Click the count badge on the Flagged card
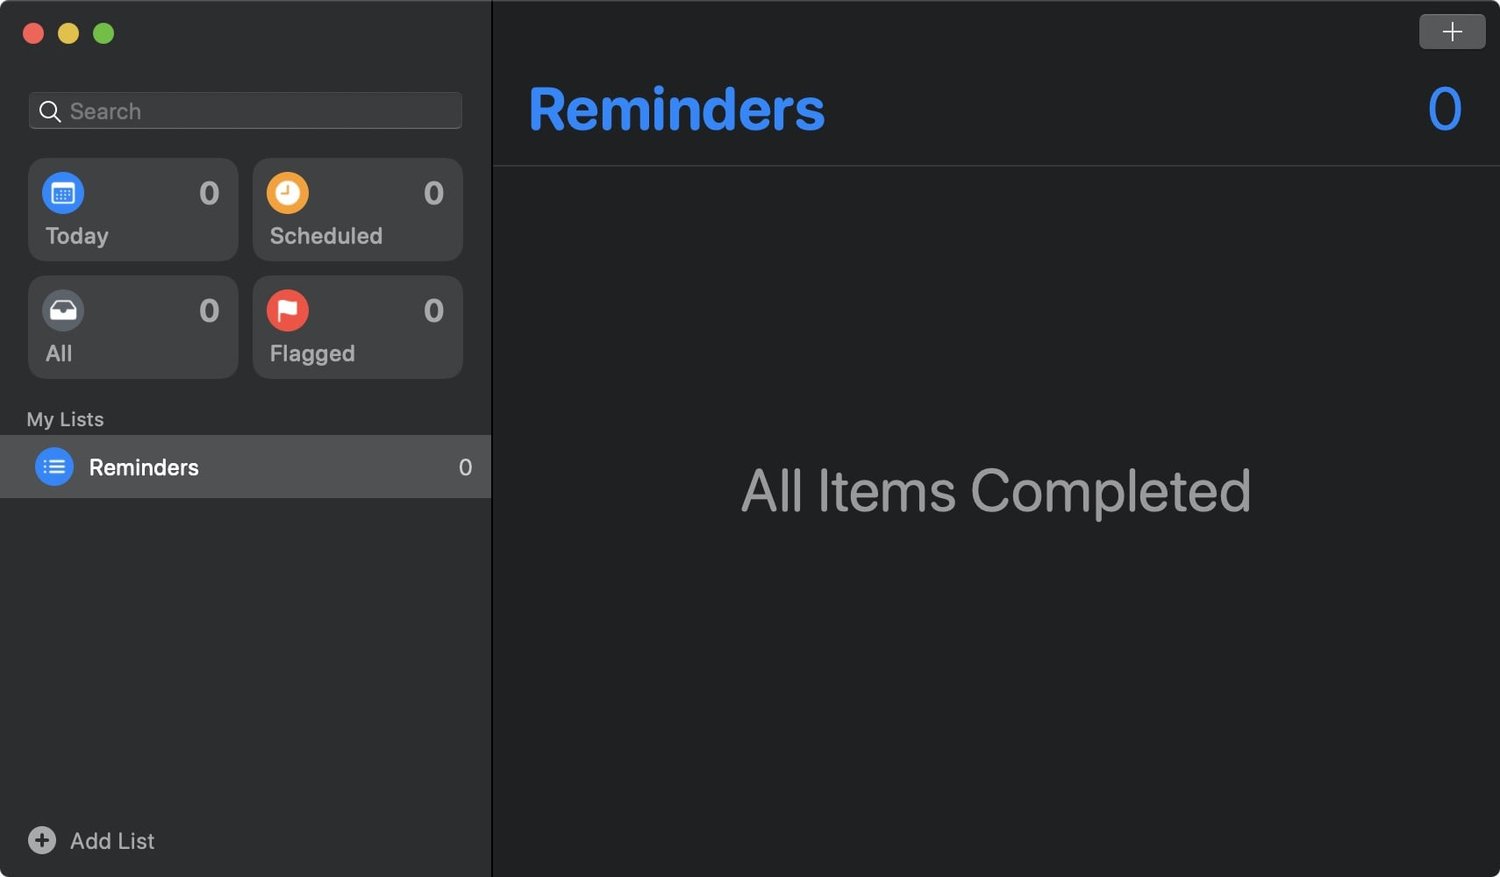The width and height of the screenshot is (1500, 877). coord(433,311)
